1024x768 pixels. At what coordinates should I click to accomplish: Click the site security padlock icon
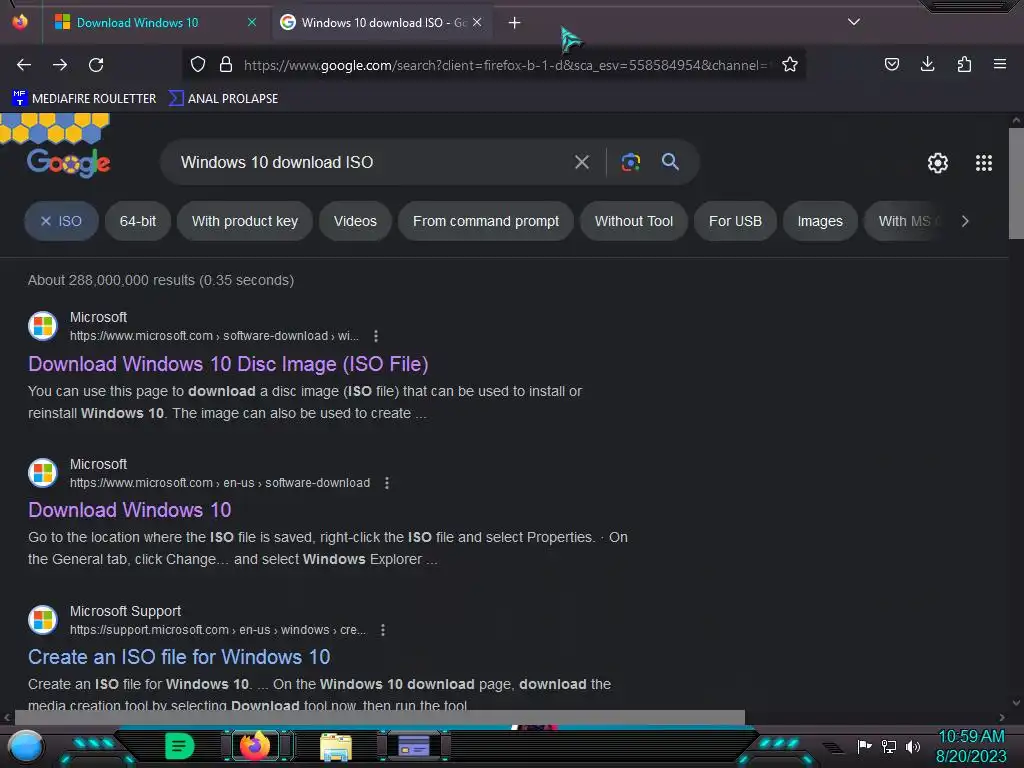pos(226,64)
